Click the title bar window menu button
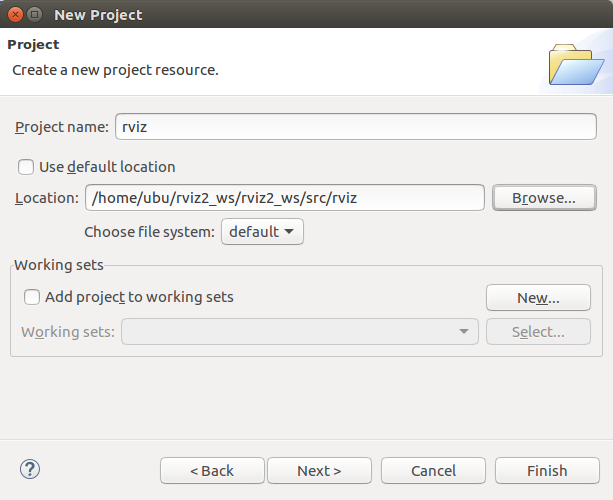Viewport: 613px width, 500px height. click(x=35, y=15)
